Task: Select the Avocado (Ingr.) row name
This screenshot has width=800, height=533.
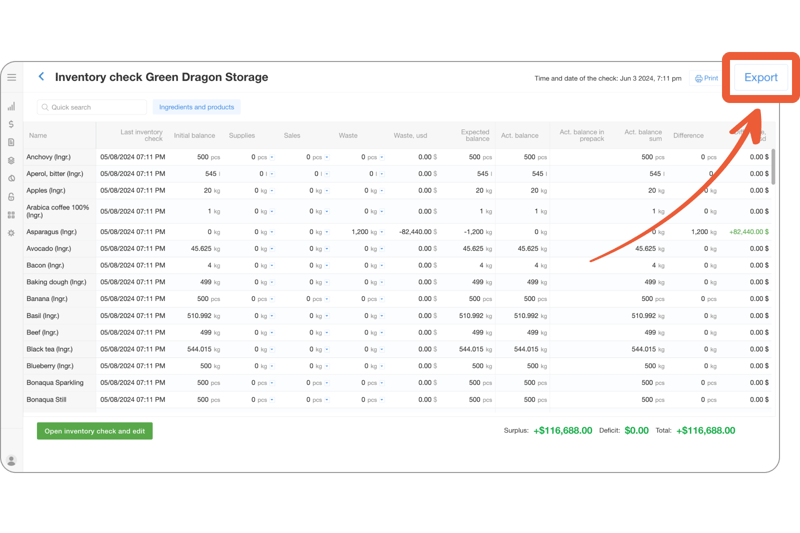Action: (49, 249)
